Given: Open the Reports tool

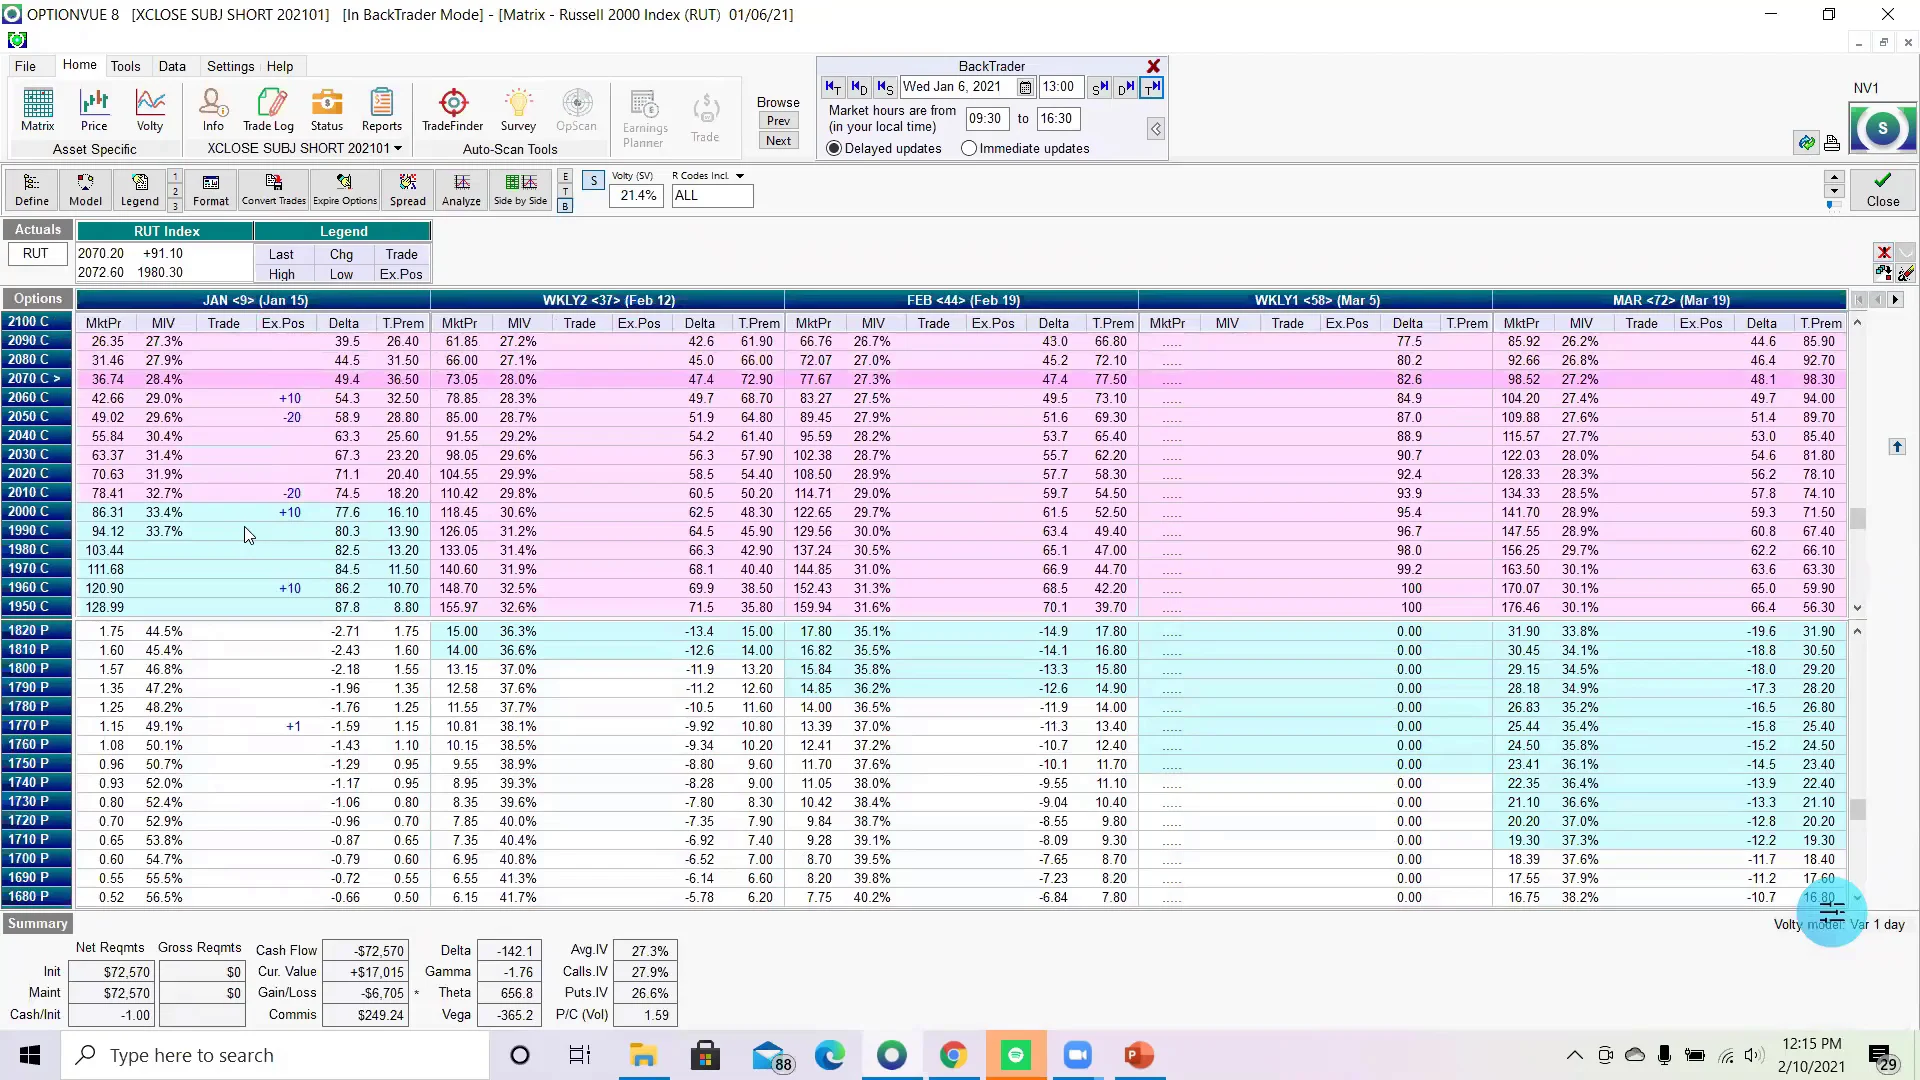Looking at the screenshot, I should click(x=382, y=110).
